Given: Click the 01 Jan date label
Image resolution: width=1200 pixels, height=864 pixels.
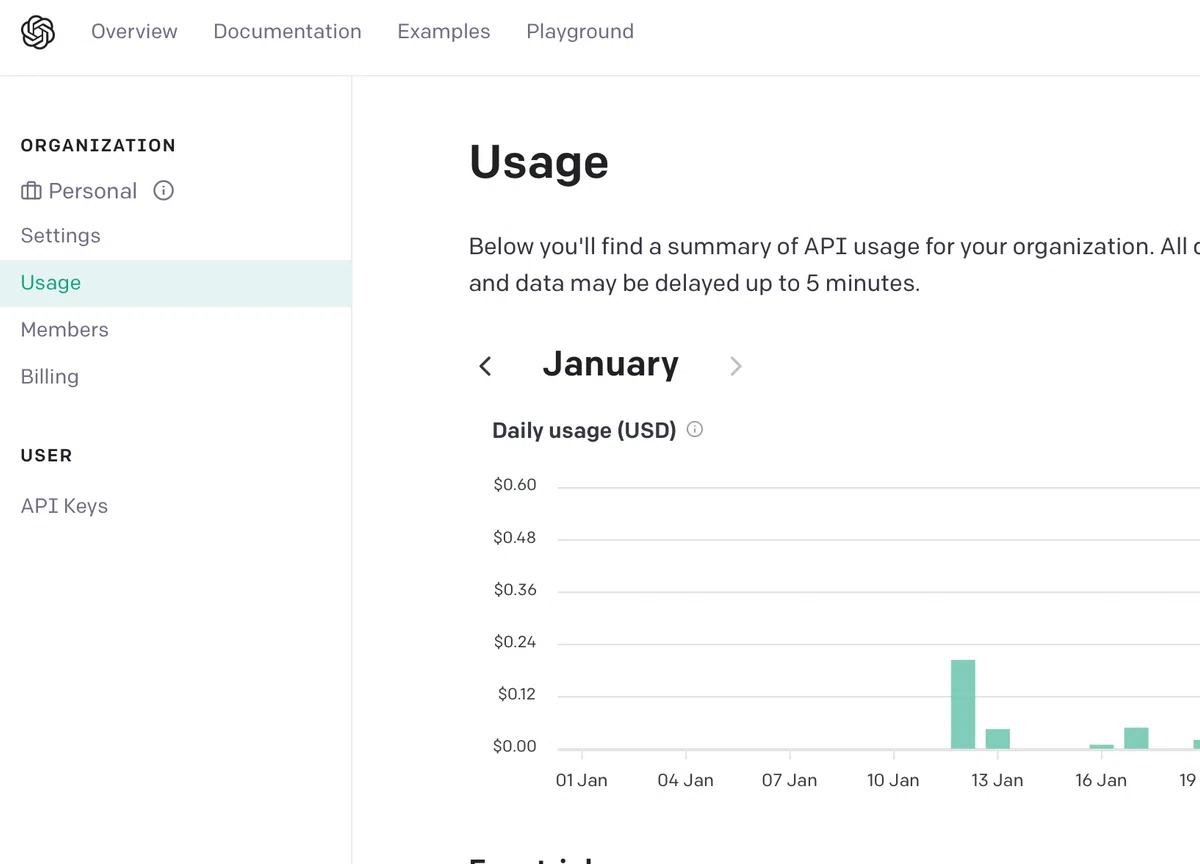Looking at the screenshot, I should click(x=582, y=781).
